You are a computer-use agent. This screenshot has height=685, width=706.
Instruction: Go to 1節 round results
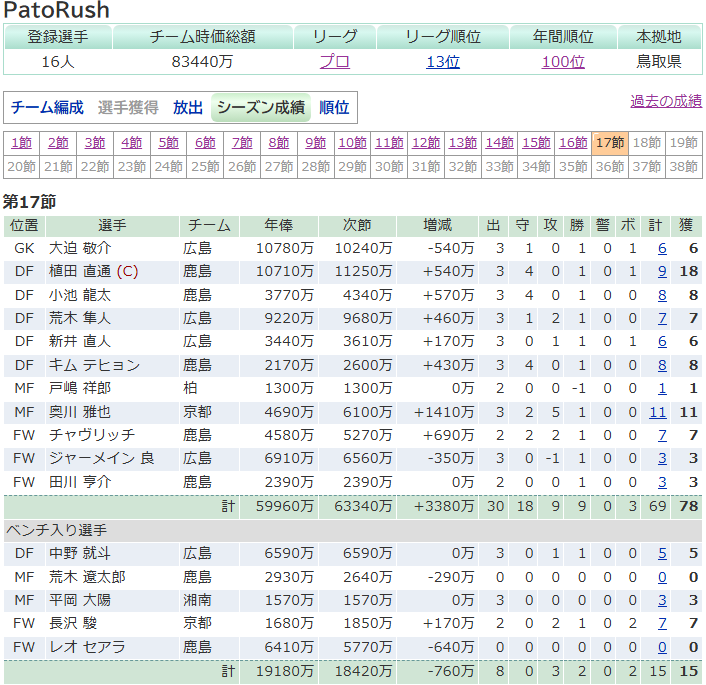tap(22, 143)
